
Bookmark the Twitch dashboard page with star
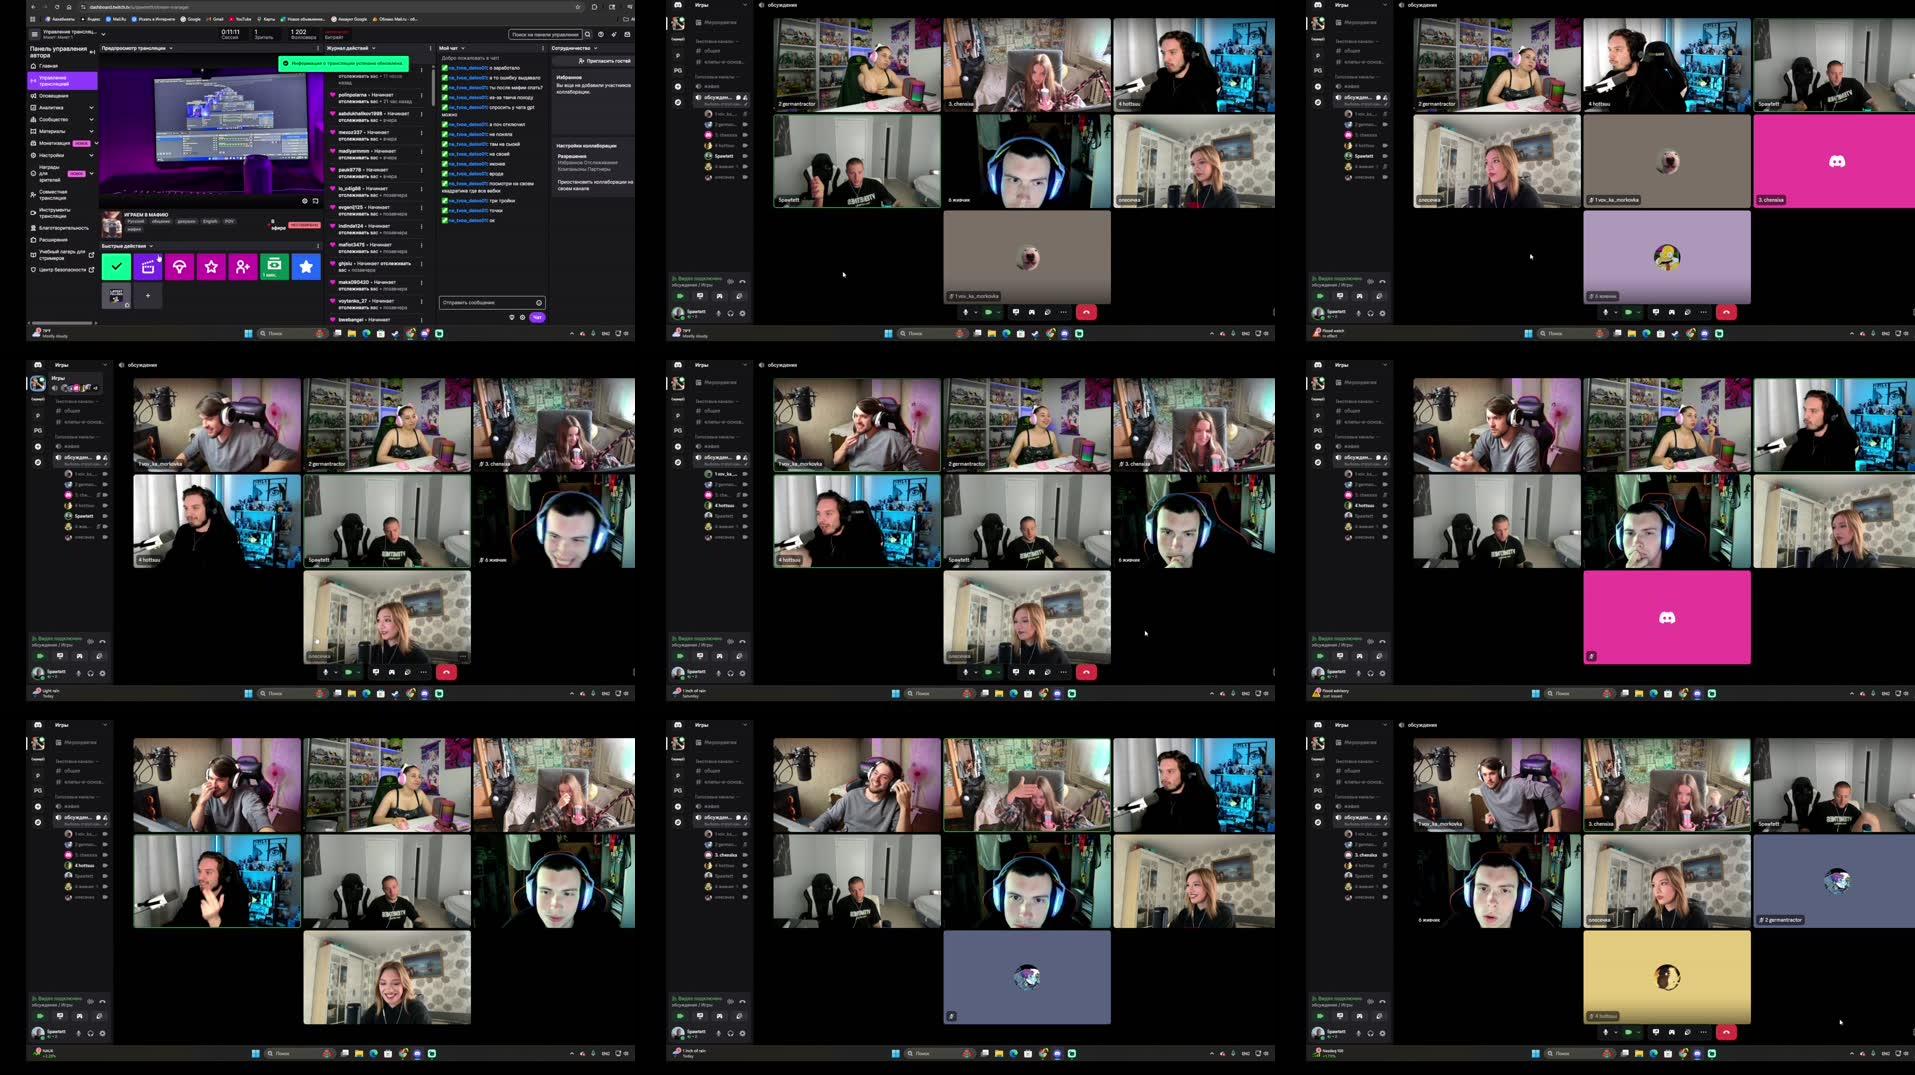pos(578,7)
